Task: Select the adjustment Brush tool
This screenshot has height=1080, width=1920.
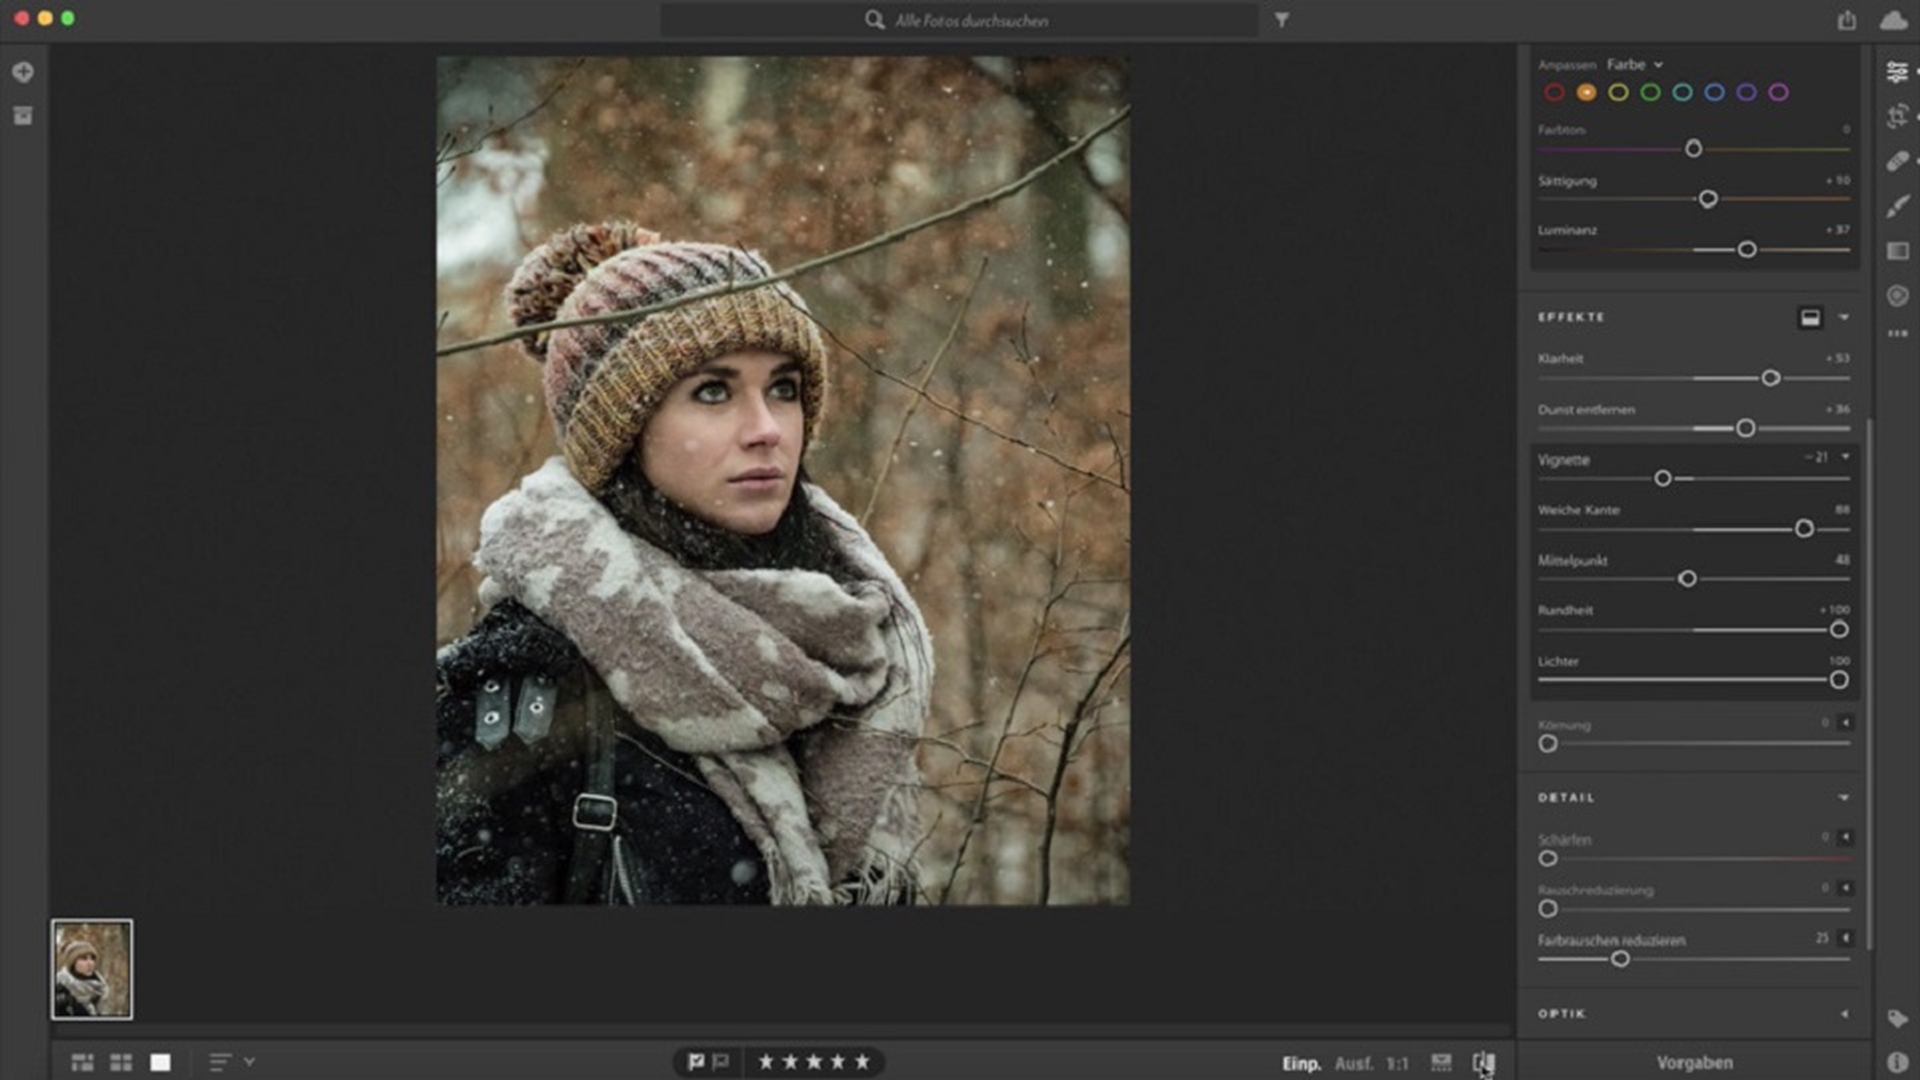Action: pyautogui.click(x=1897, y=206)
